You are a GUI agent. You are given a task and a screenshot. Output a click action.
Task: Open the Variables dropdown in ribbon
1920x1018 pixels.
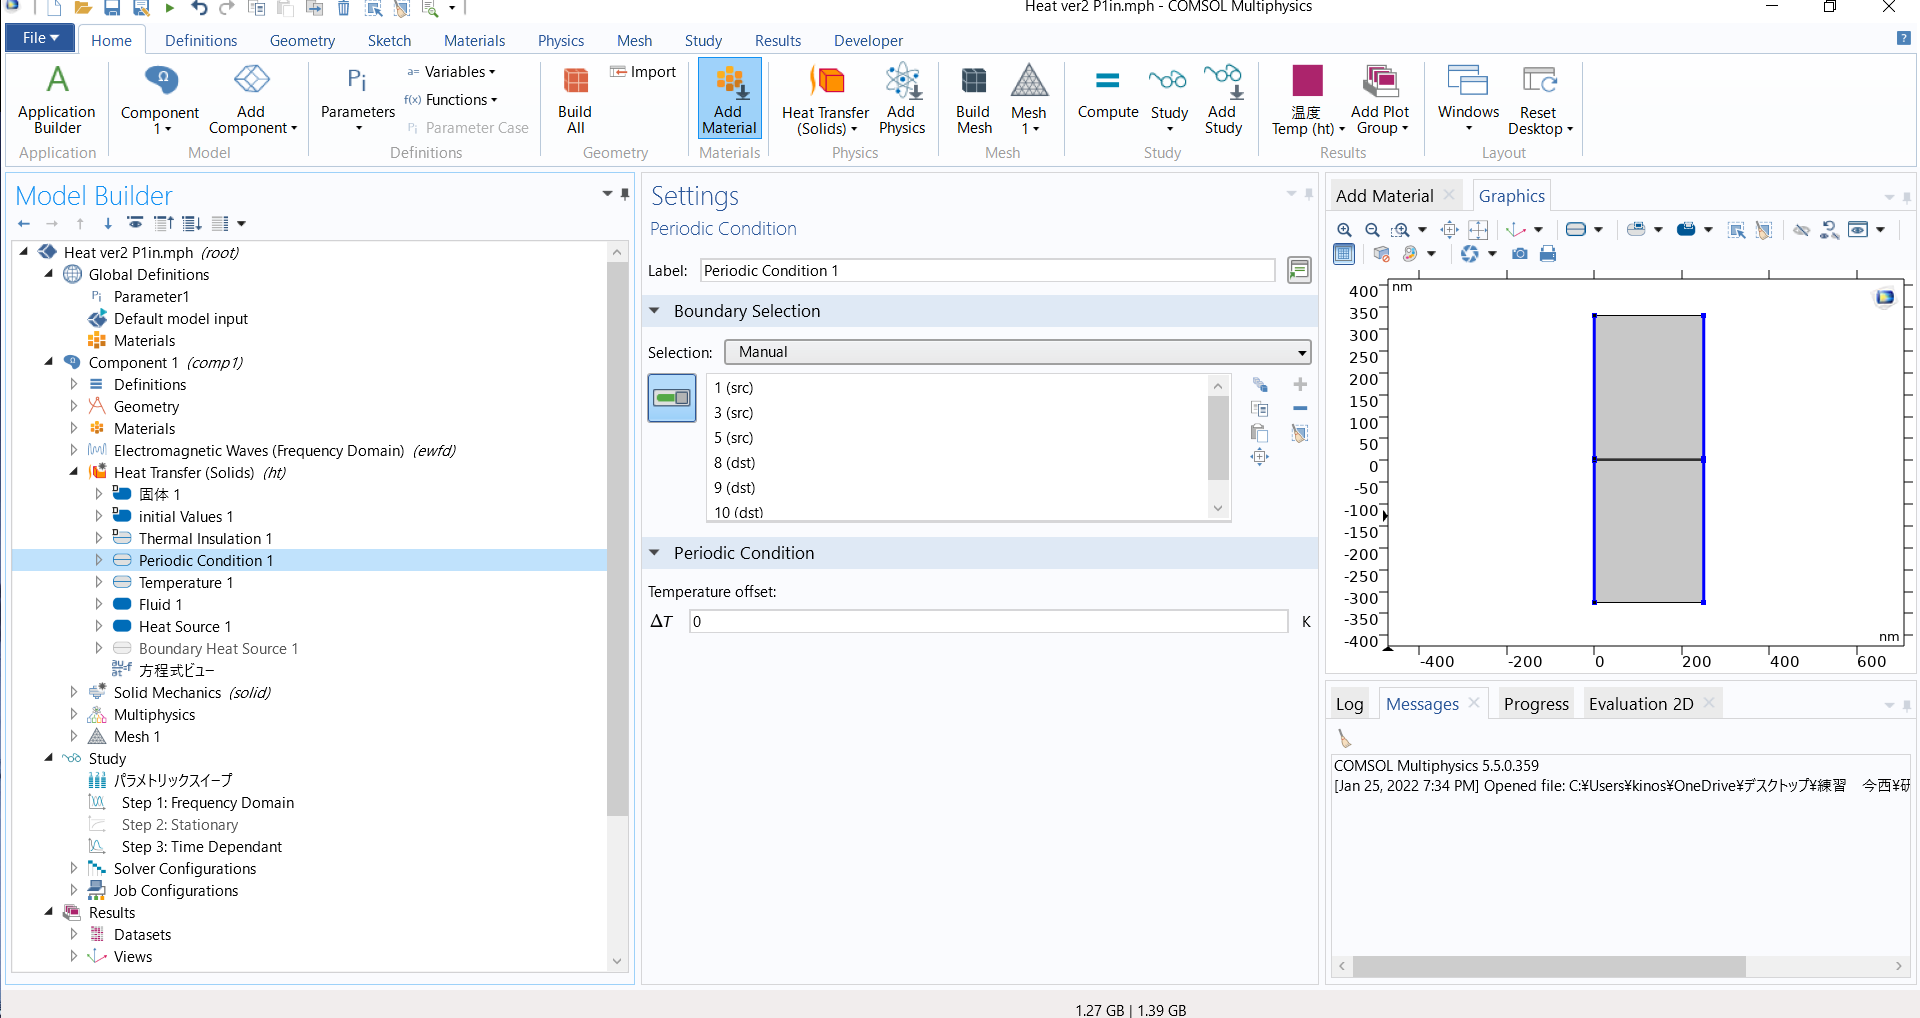click(451, 72)
